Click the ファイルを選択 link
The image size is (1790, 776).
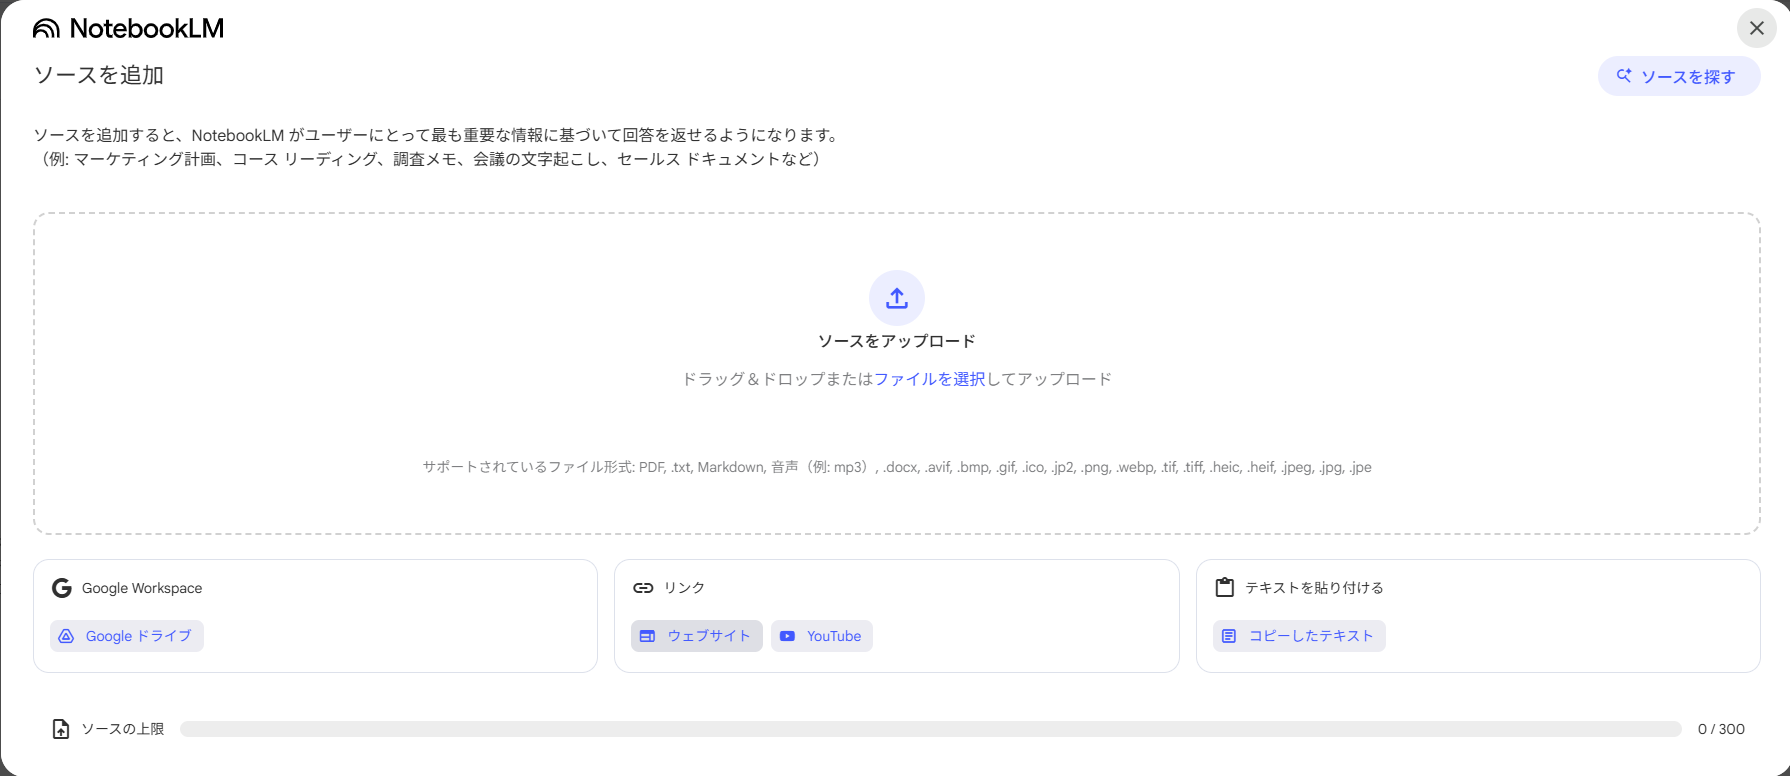[x=929, y=379]
